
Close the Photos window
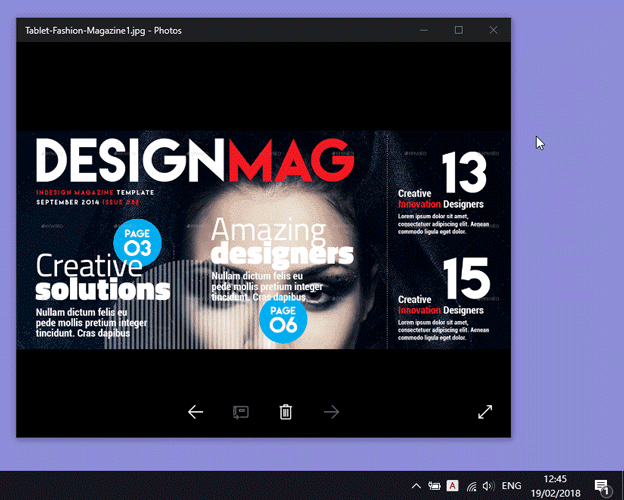(493, 30)
